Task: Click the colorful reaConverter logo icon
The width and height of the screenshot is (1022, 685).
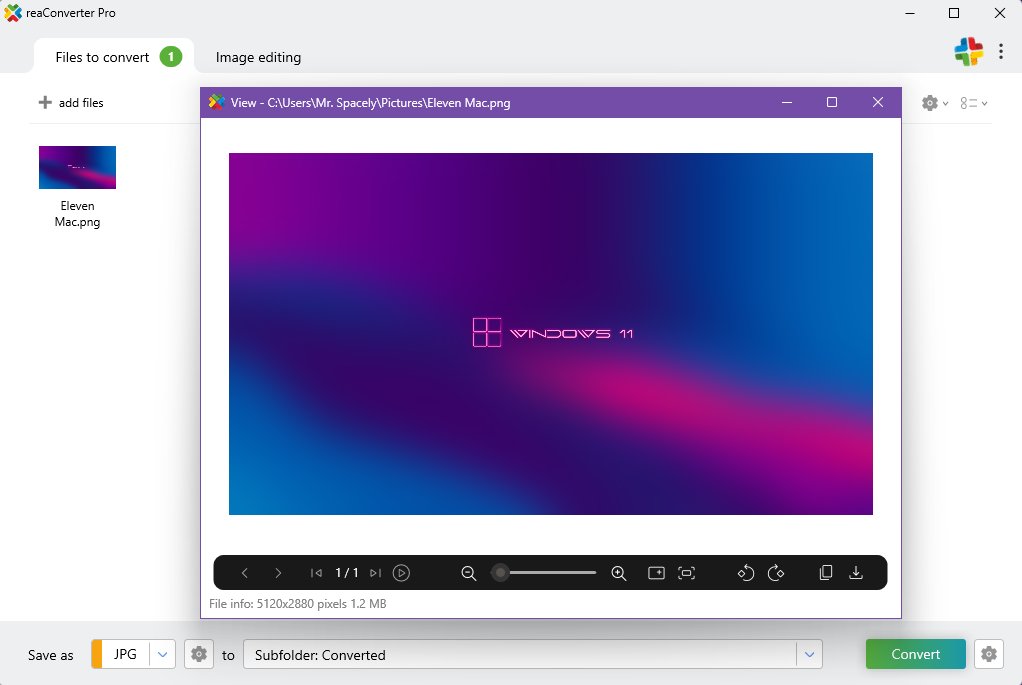Action: [969, 51]
